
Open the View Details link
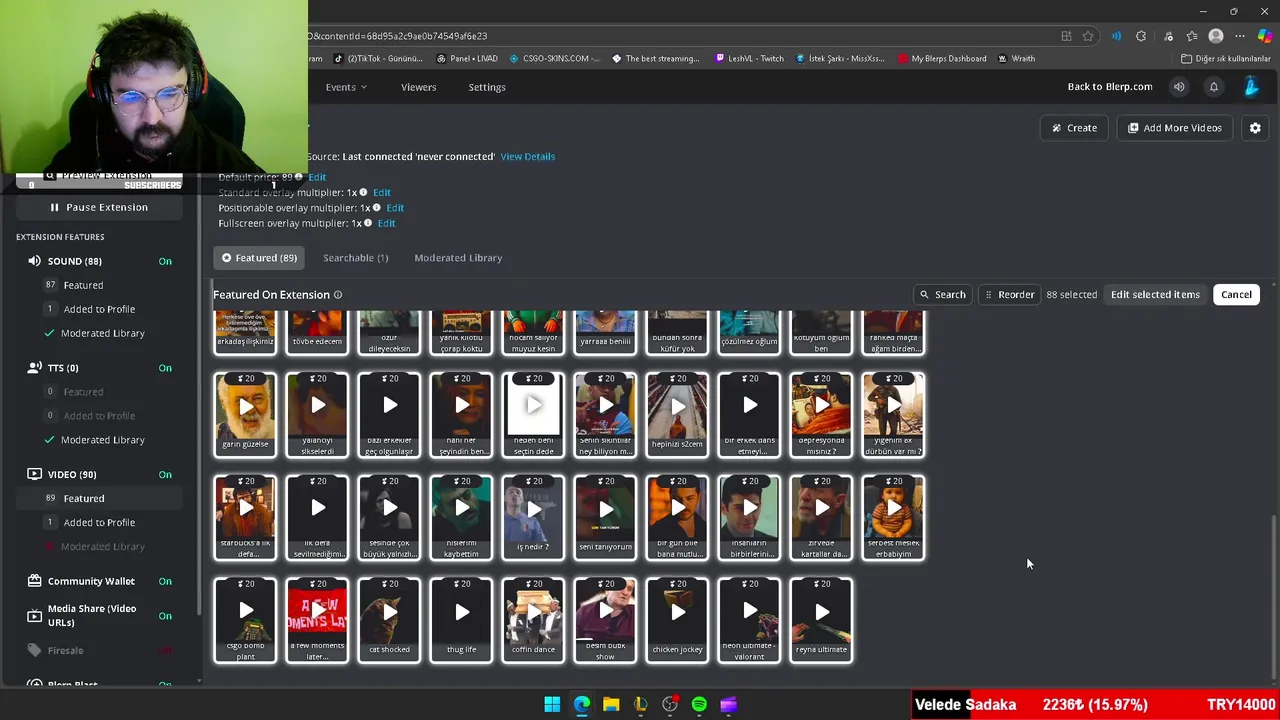point(528,157)
